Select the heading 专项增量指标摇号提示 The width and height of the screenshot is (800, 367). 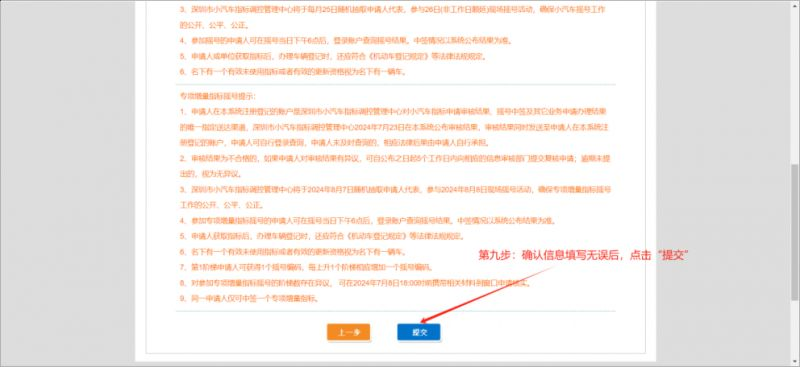pos(217,95)
